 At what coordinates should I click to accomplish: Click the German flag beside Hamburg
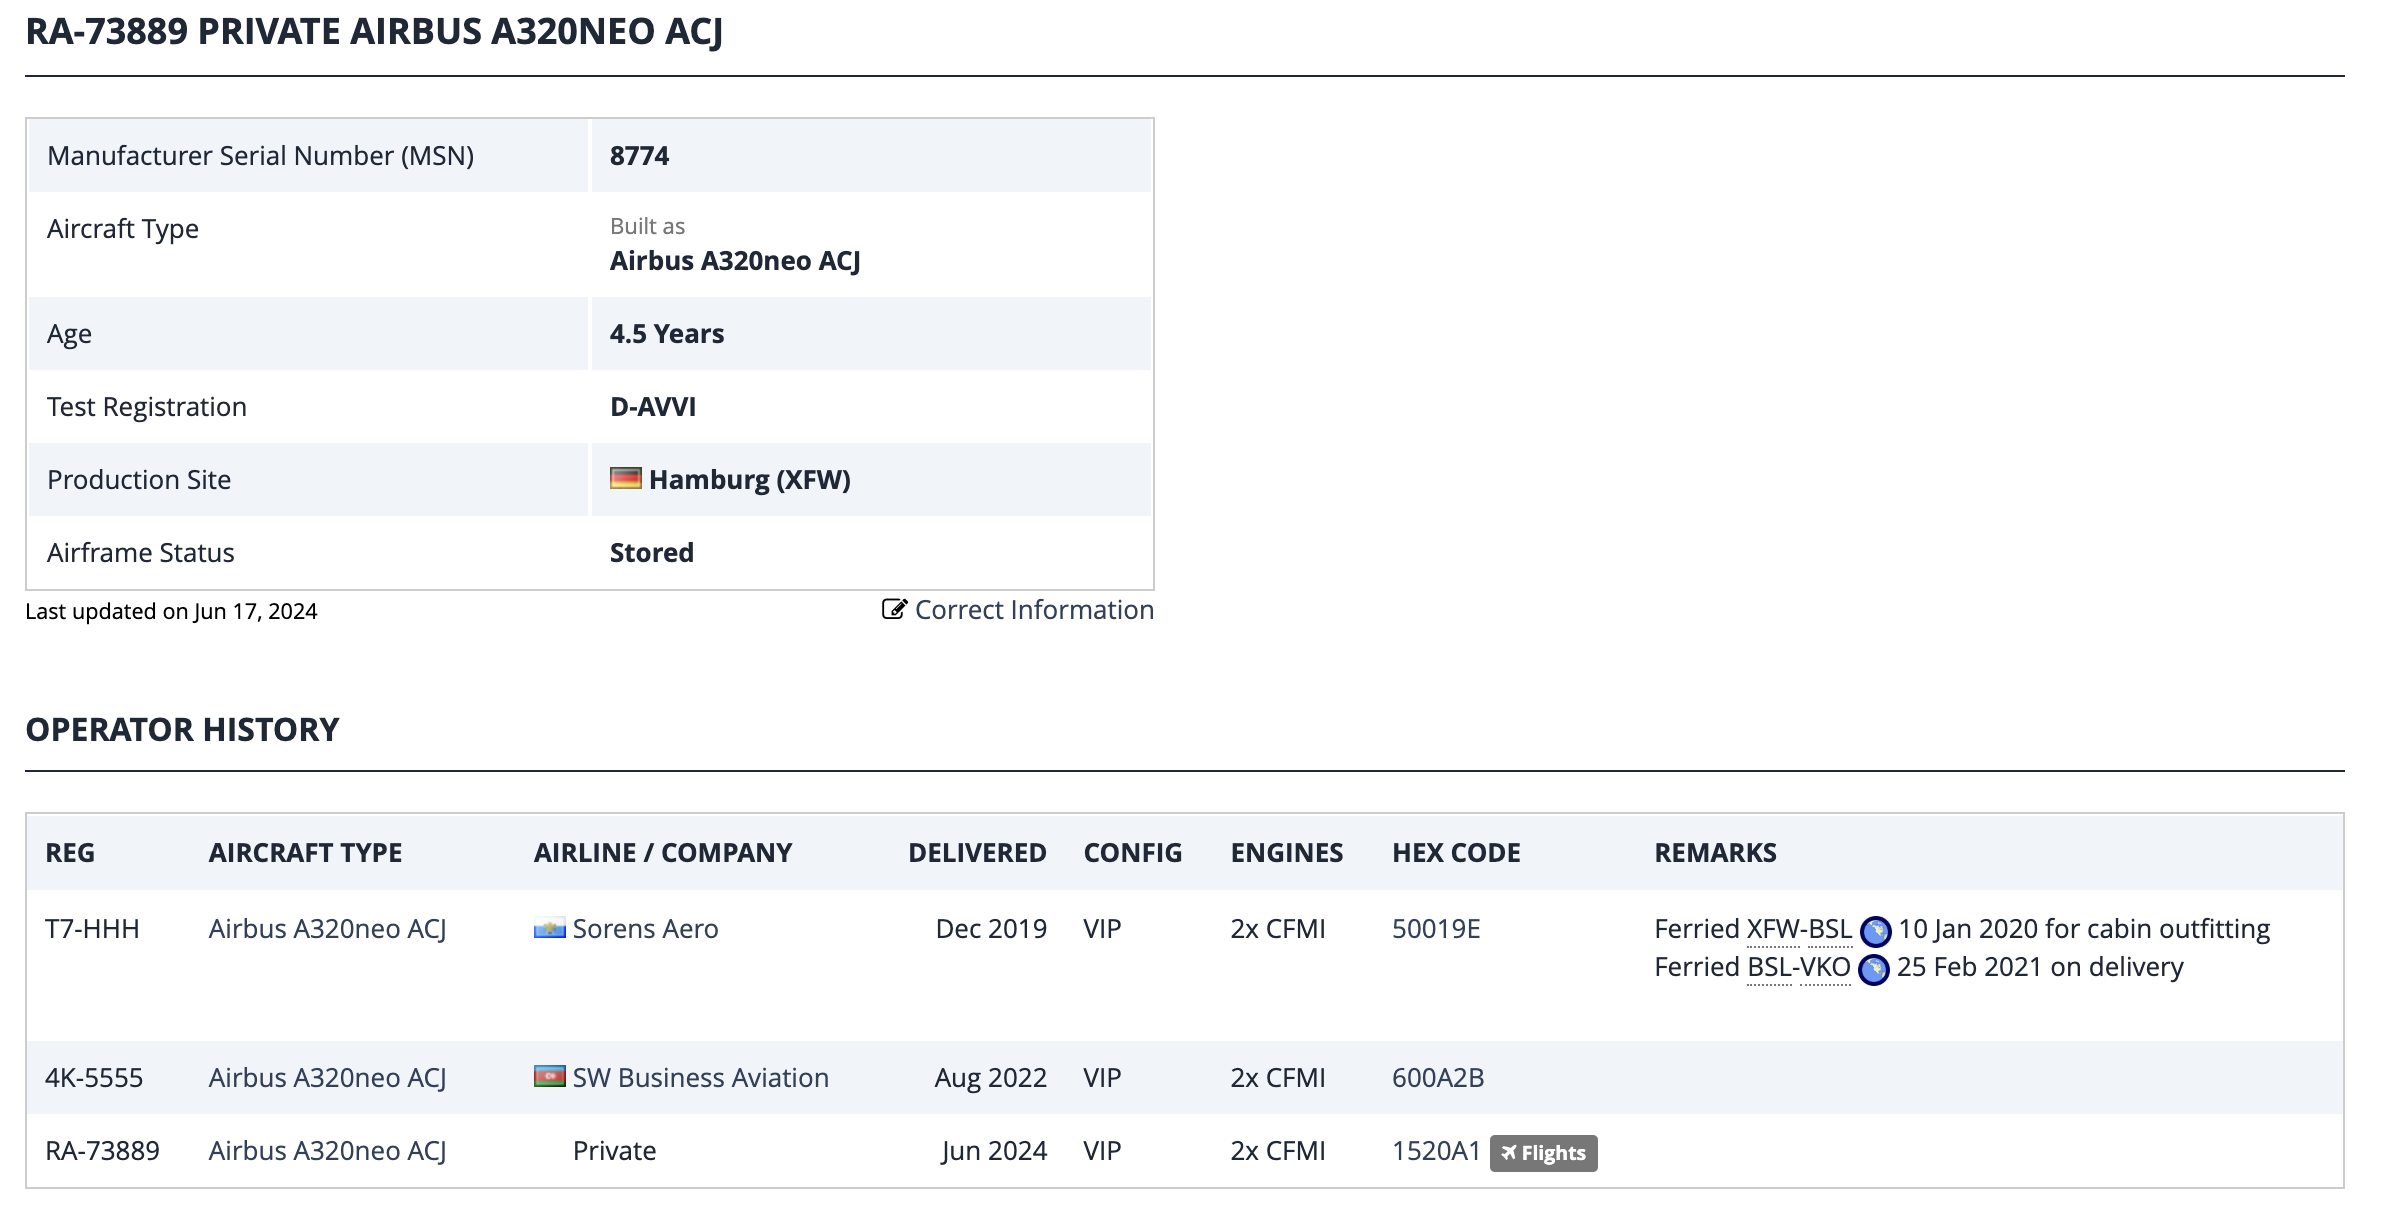pos(626,479)
